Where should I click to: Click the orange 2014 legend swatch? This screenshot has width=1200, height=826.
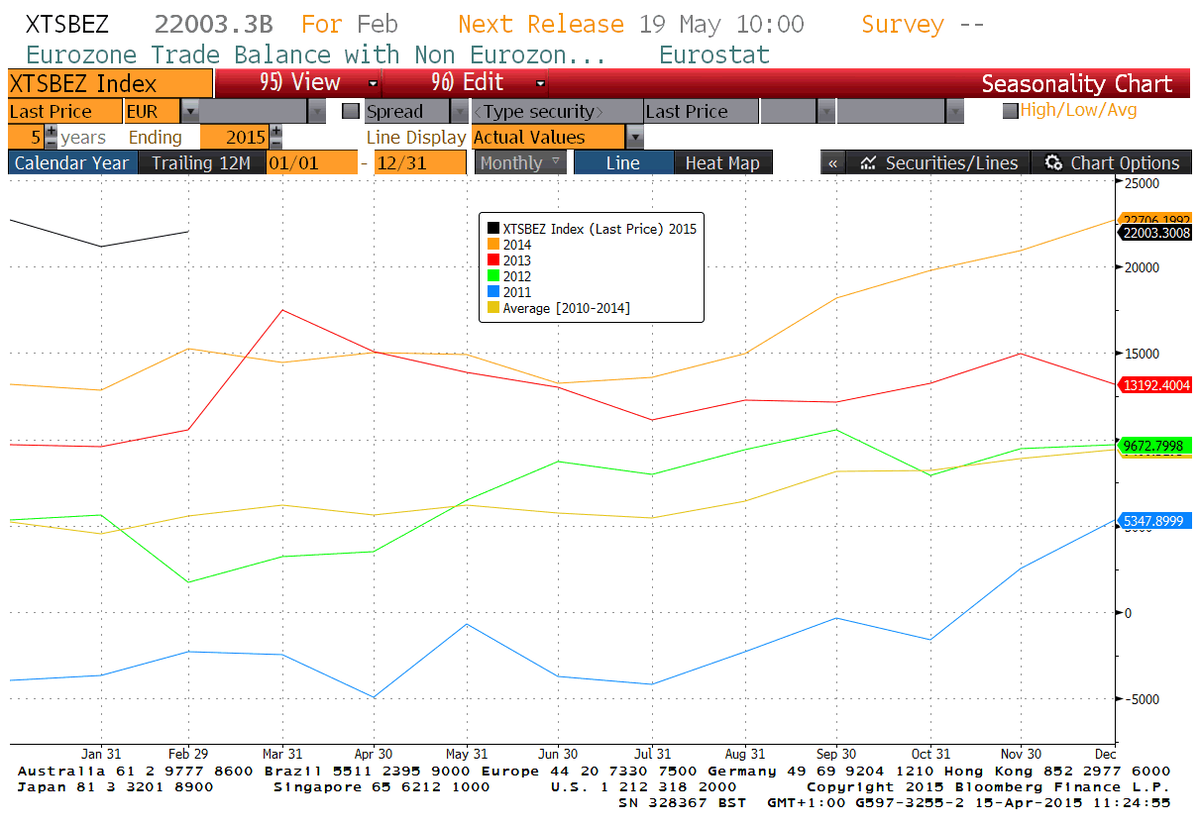pos(493,244)
